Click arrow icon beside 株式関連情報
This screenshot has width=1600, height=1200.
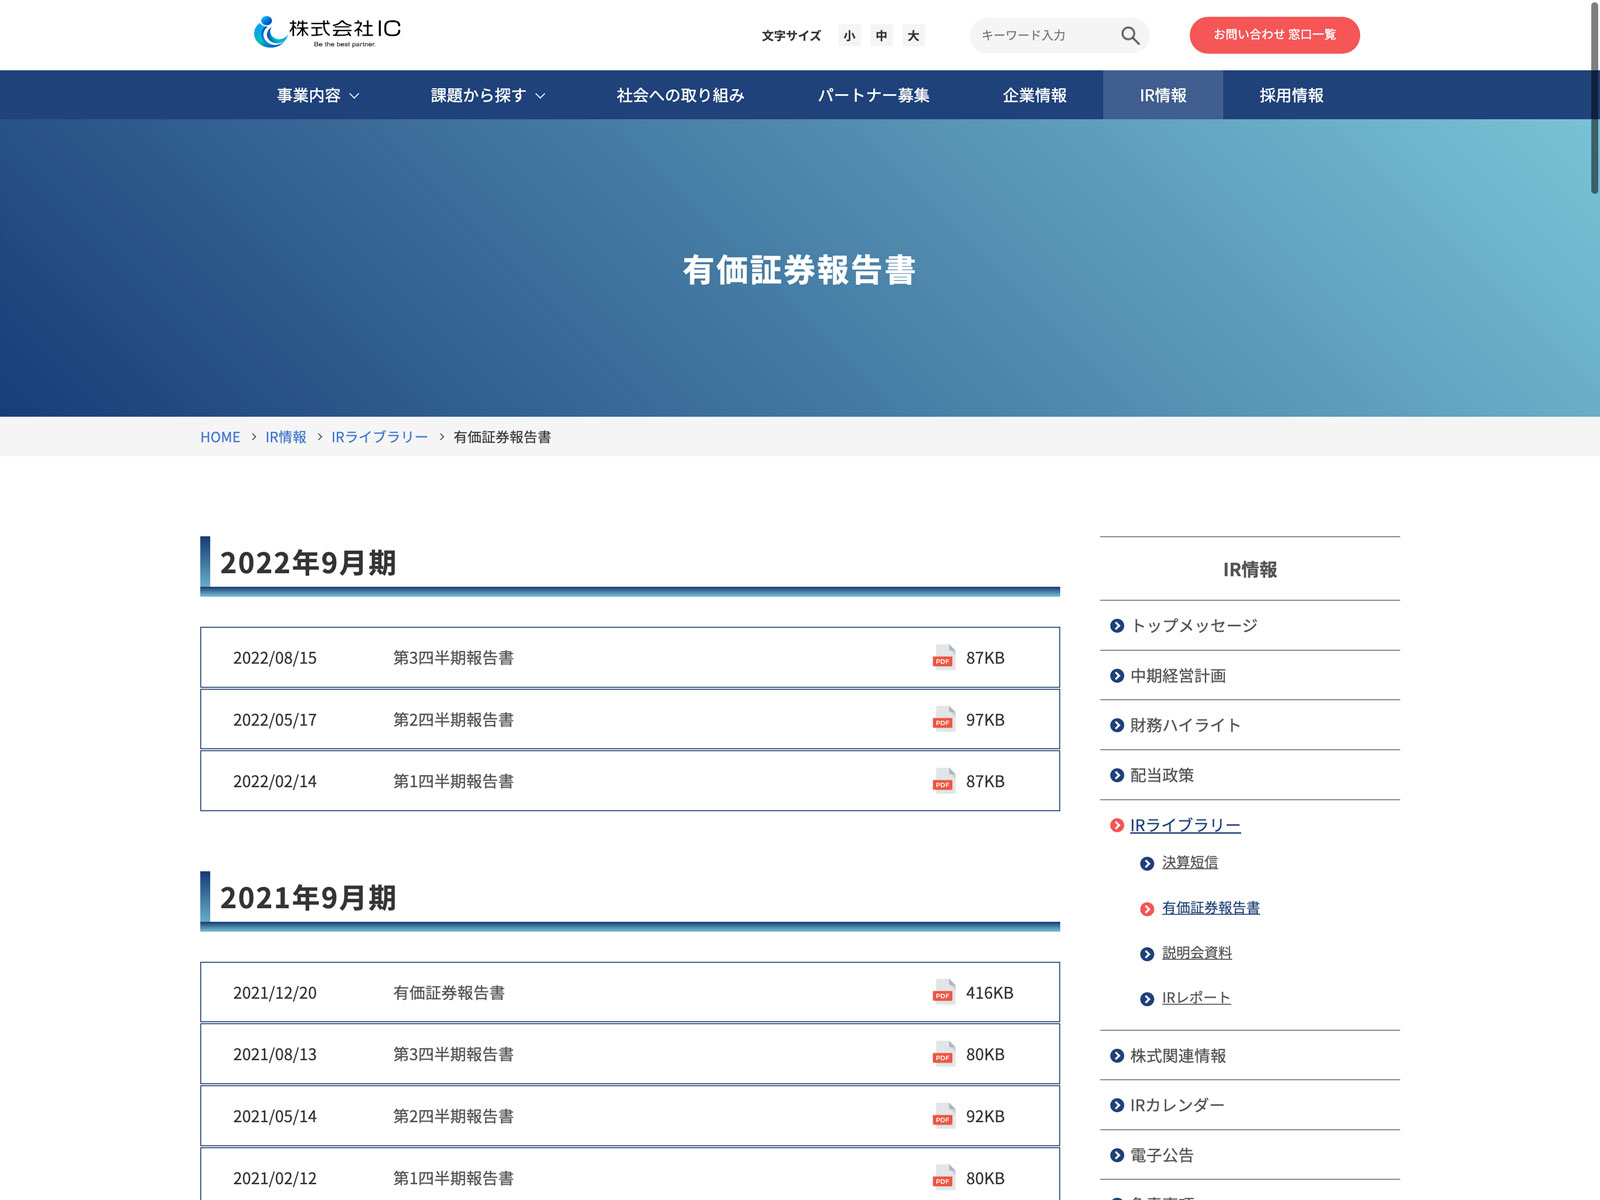(x=1117, y=1056)
